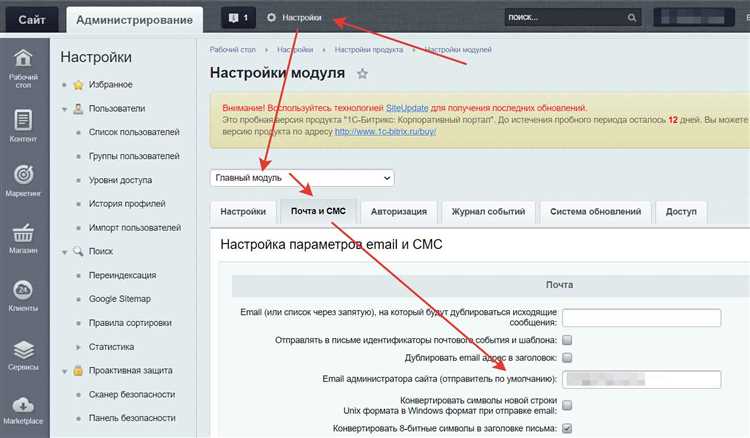Open Панель безопасности in tree
This screenshot has width=750, height=438.
pos(132,418)
